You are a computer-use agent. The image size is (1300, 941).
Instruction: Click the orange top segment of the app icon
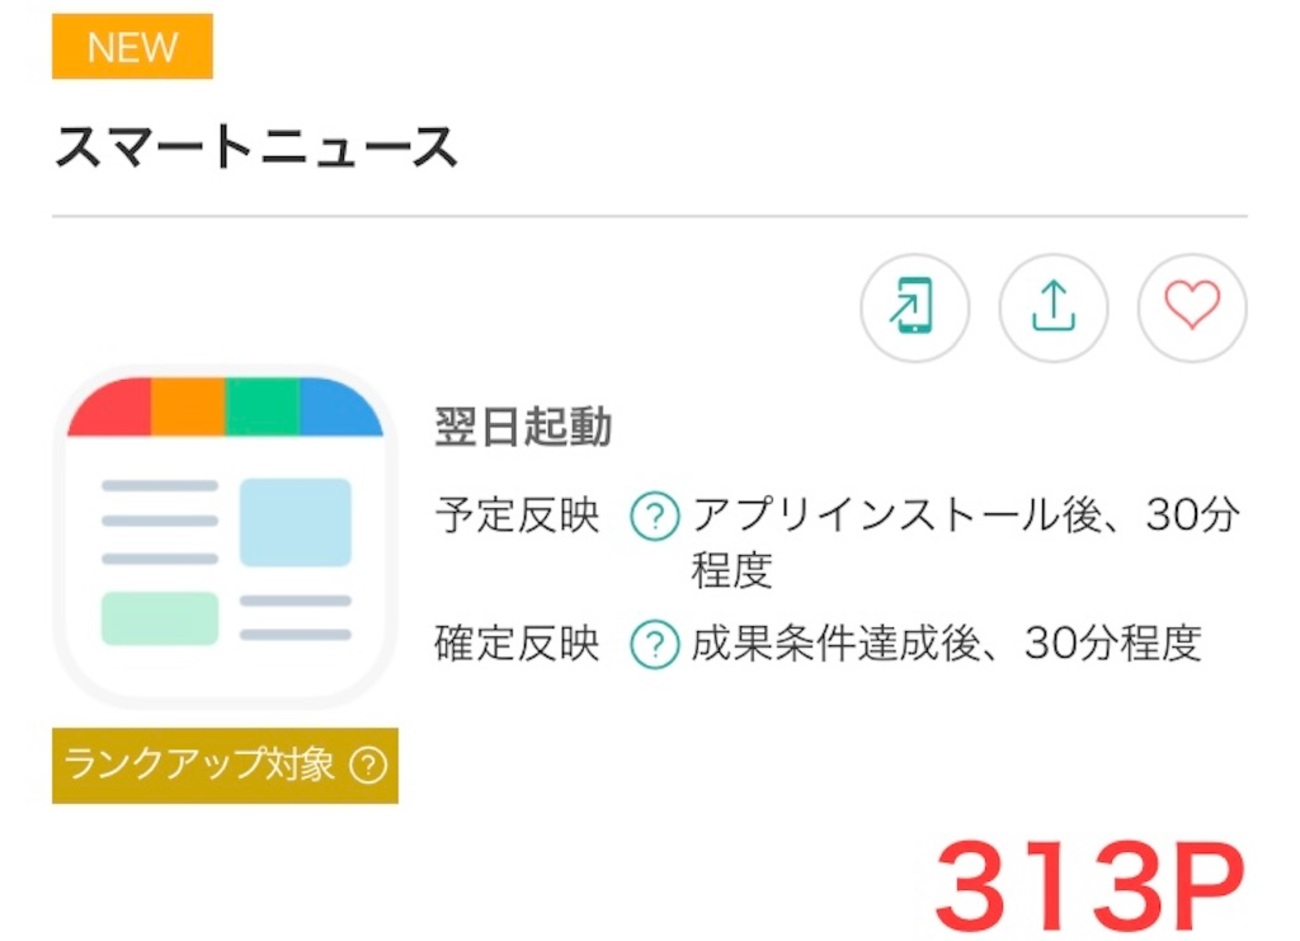pyautogui.click(x=188, y=407)
